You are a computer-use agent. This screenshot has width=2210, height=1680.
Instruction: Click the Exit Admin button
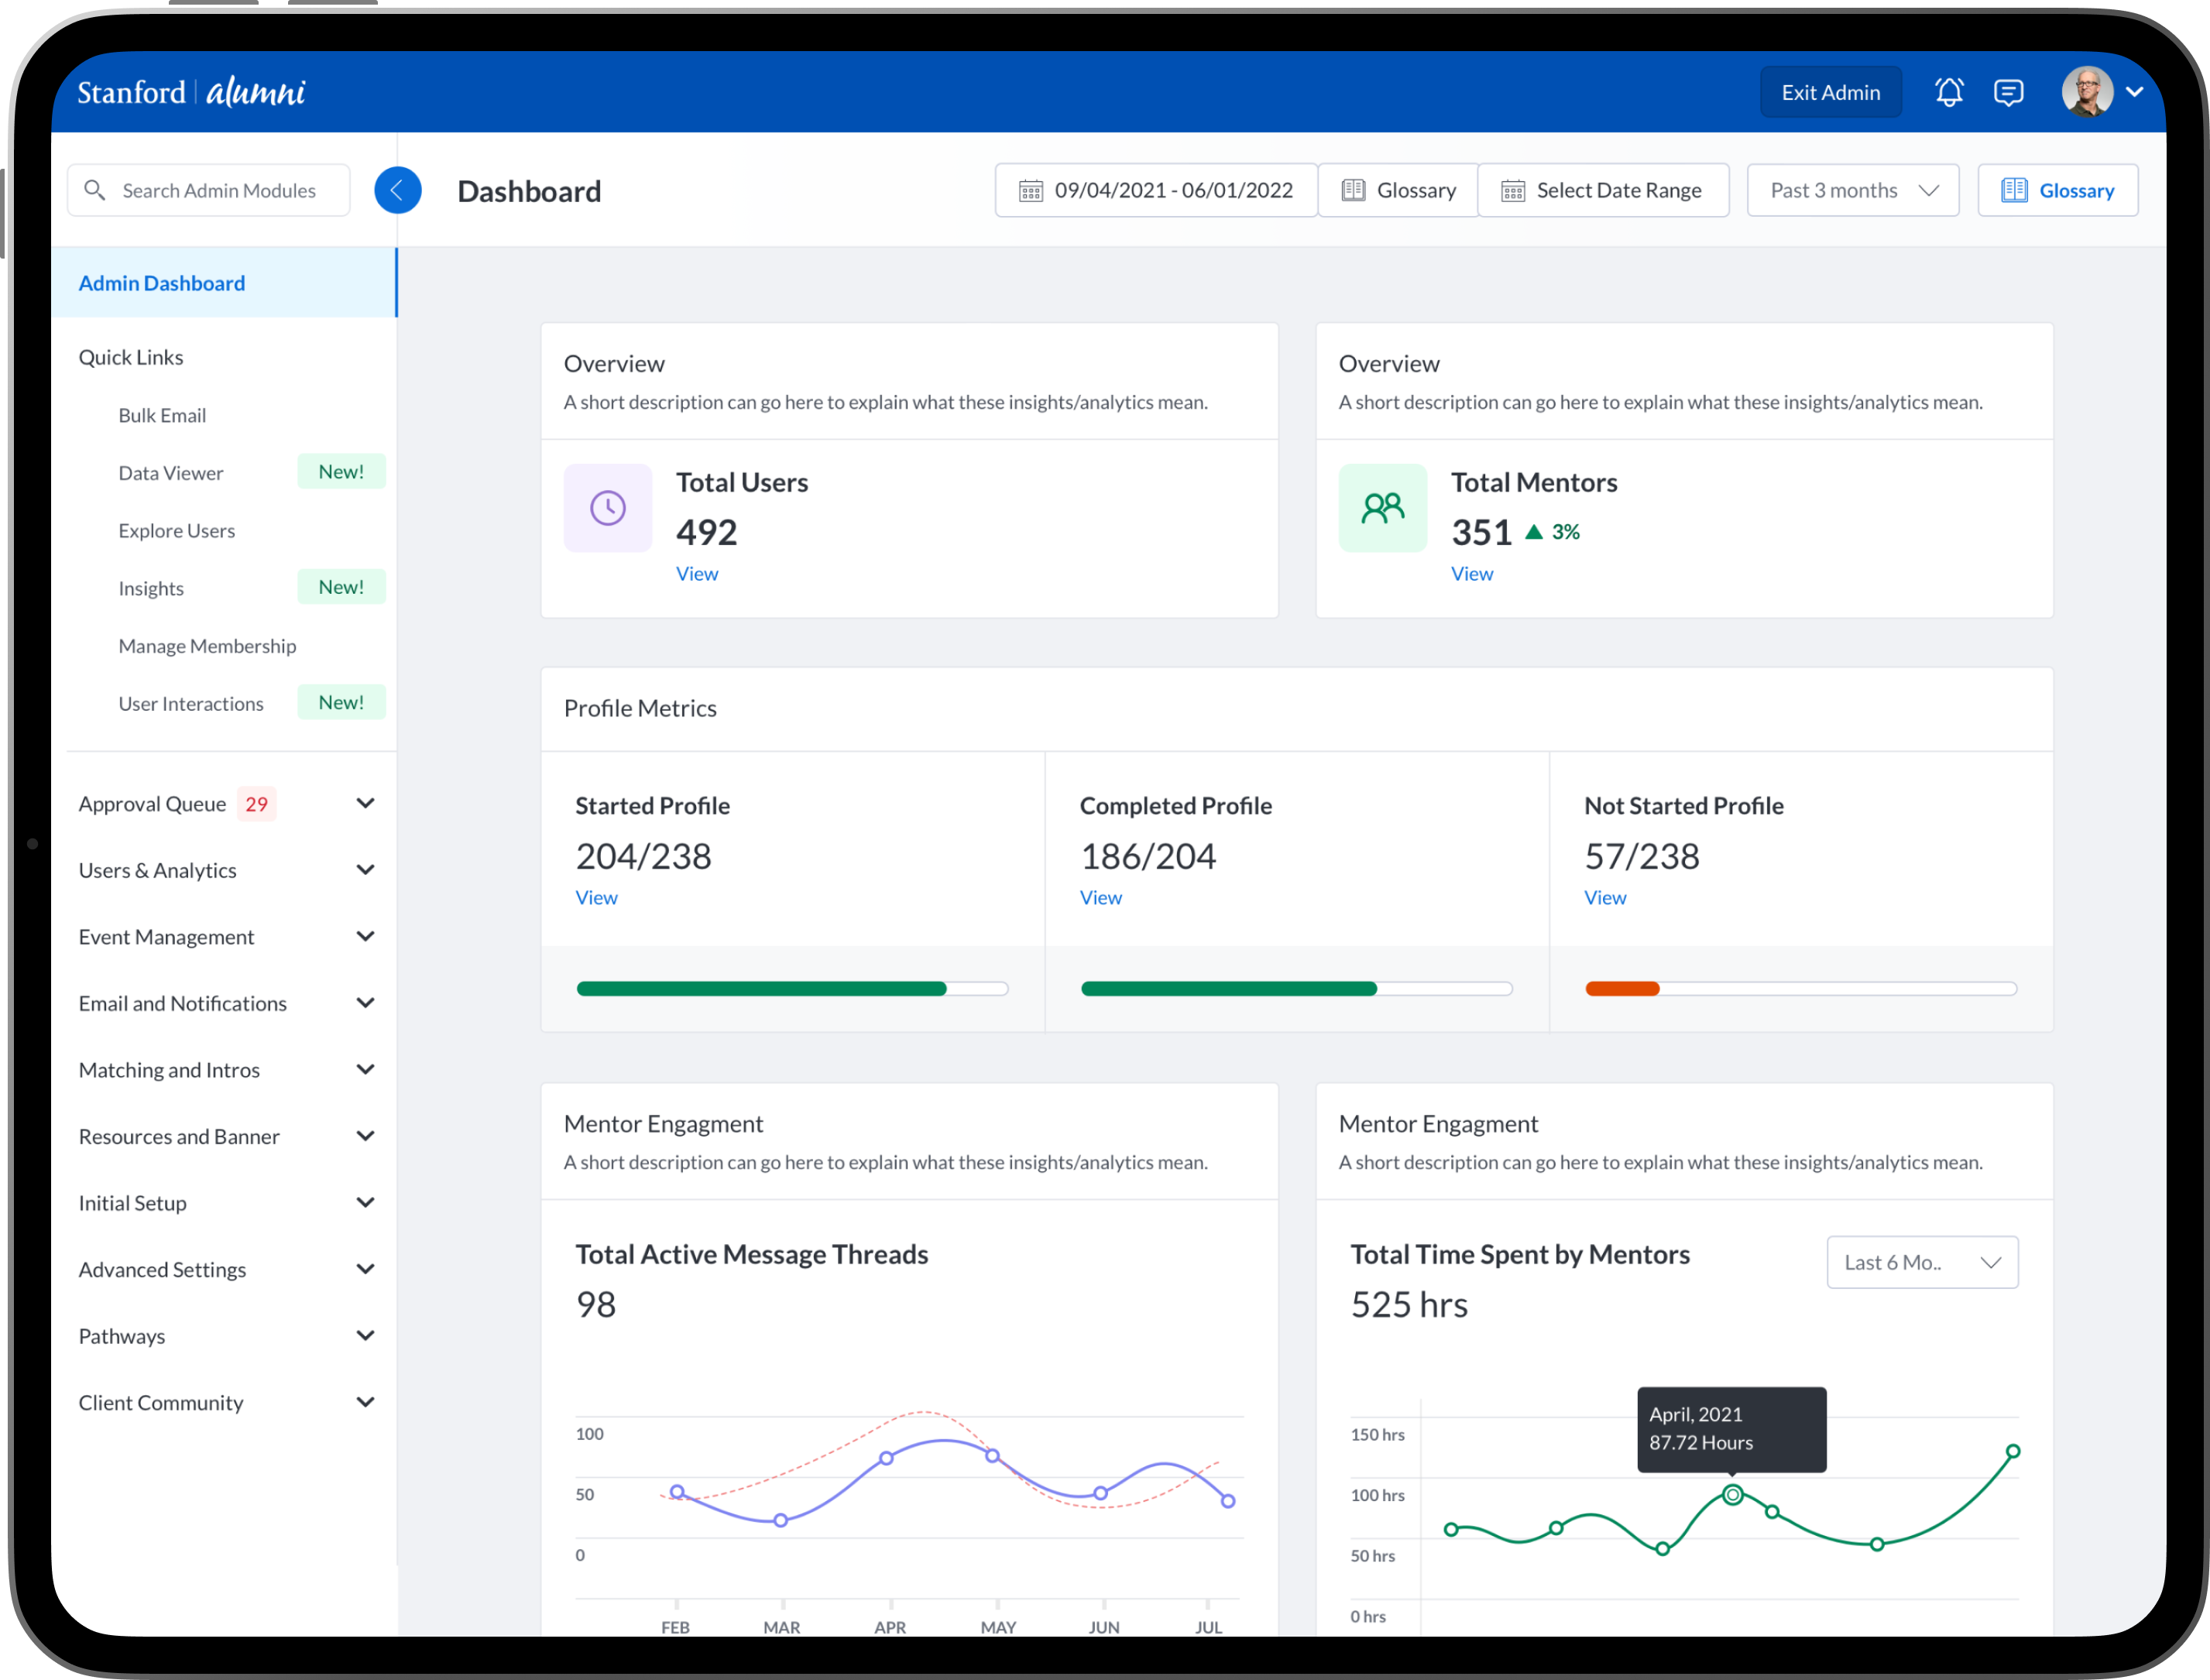1830,92
